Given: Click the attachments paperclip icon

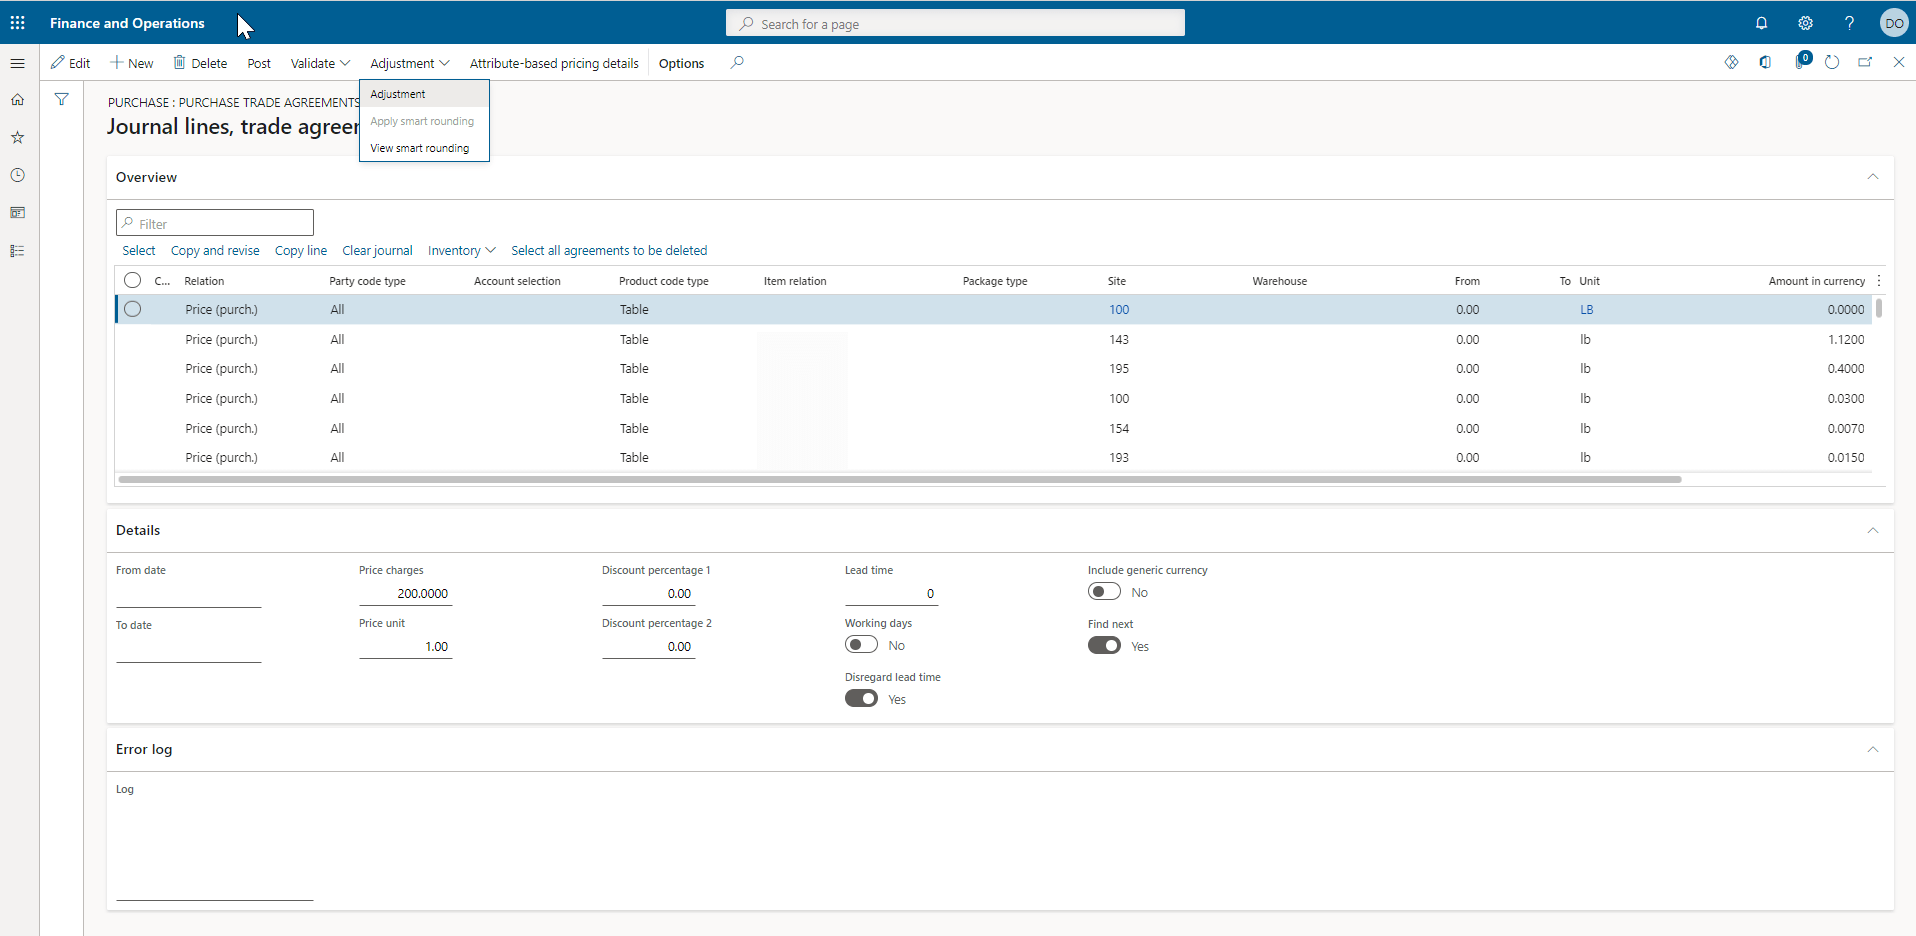Looking at the screenshot, I should (1799, 61).
